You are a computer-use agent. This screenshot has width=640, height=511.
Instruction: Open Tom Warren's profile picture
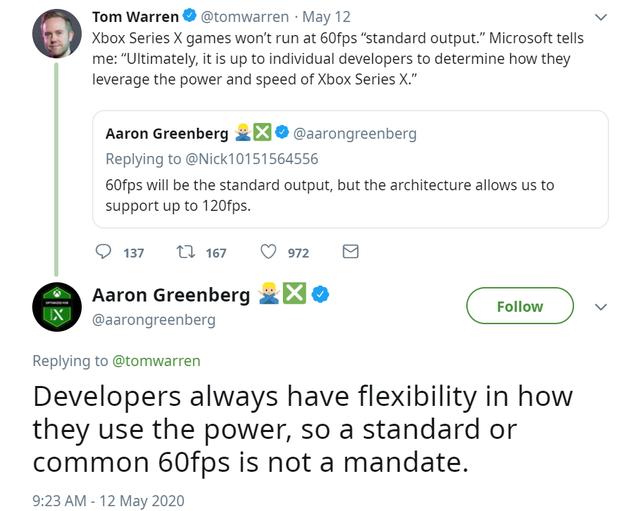[x=57, y=34]
